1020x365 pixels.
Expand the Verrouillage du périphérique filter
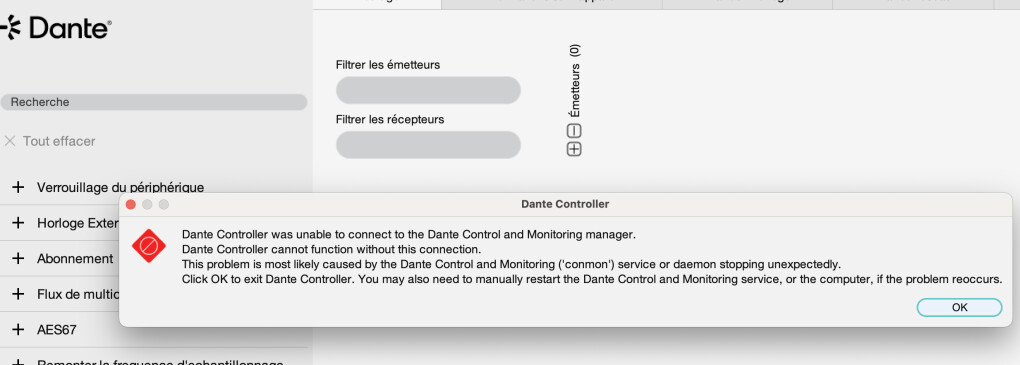(18, 187)
